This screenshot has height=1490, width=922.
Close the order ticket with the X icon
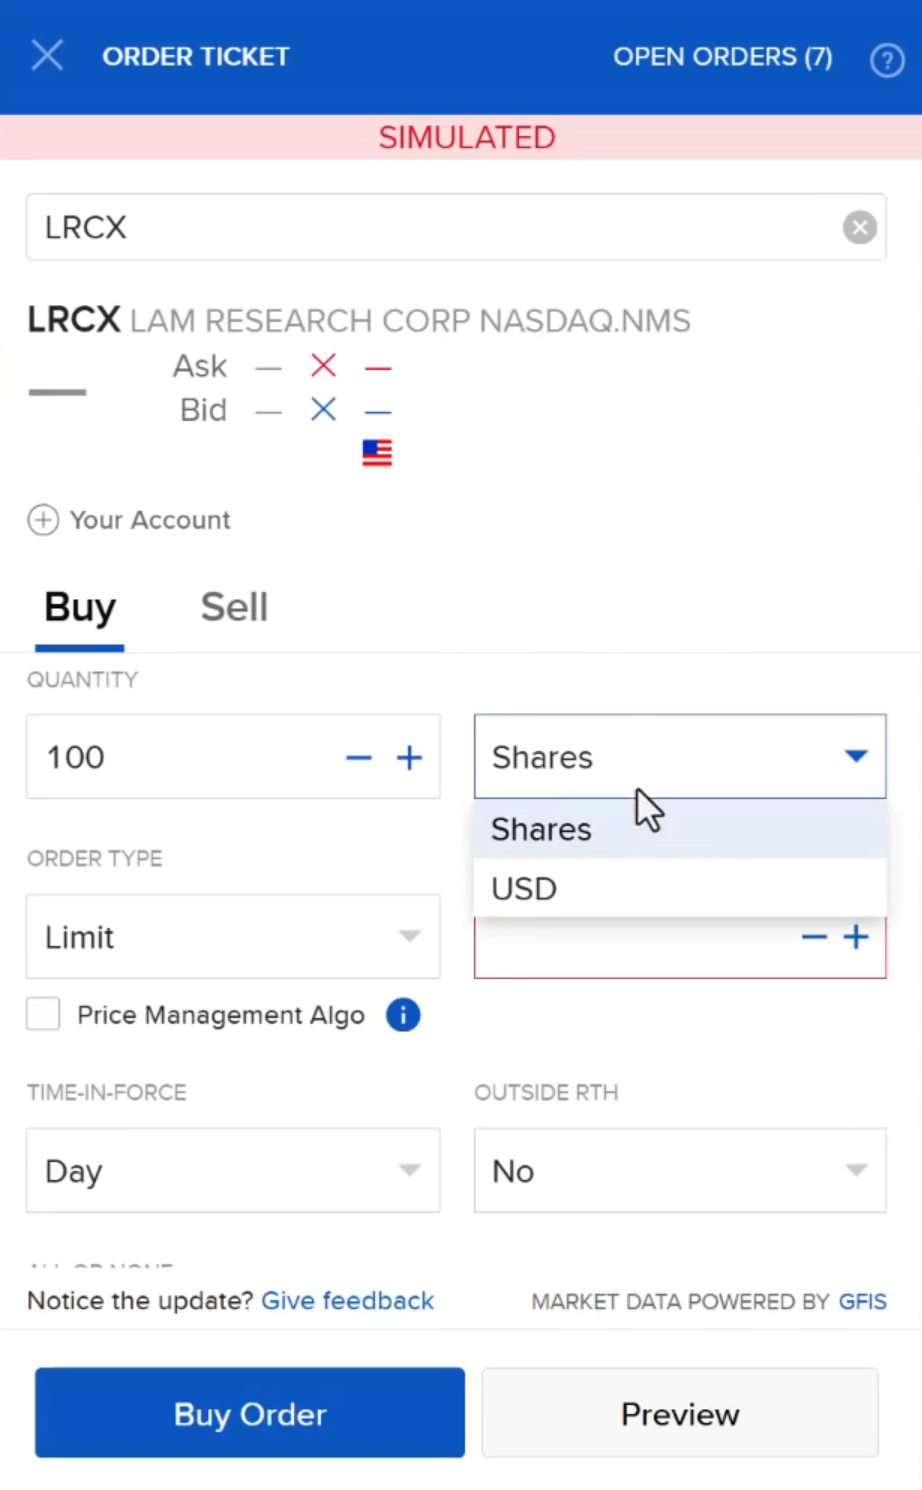[47, 56]
